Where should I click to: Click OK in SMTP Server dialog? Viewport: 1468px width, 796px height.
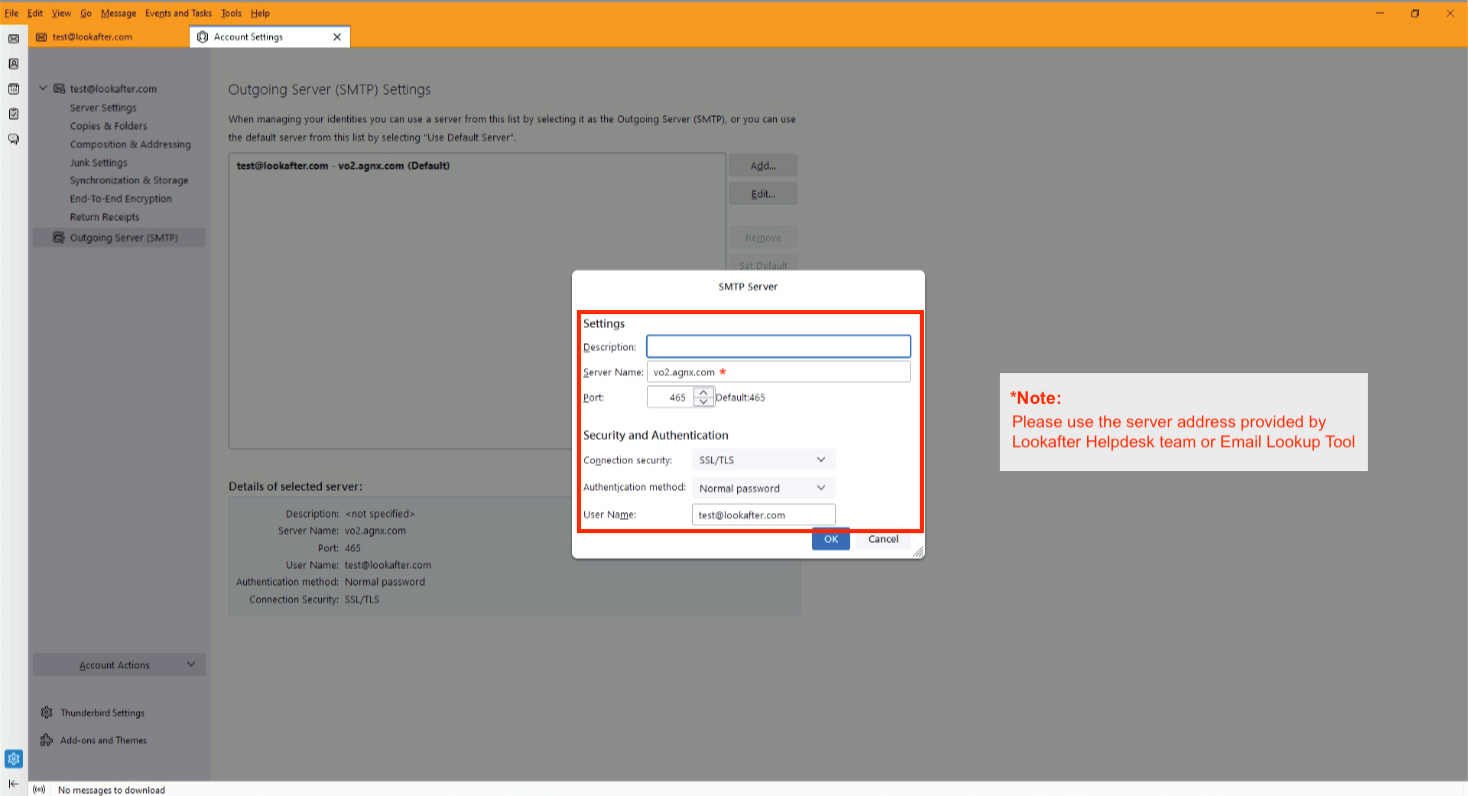coord(830,539)
